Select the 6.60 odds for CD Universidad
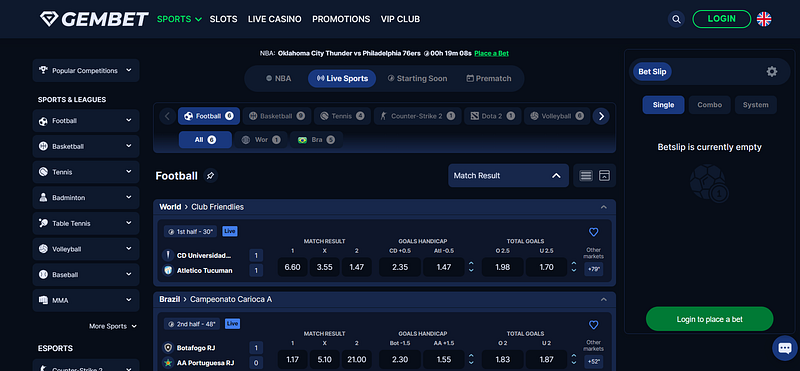The width and height of the screenshot is (800, 371). (292, 267)
